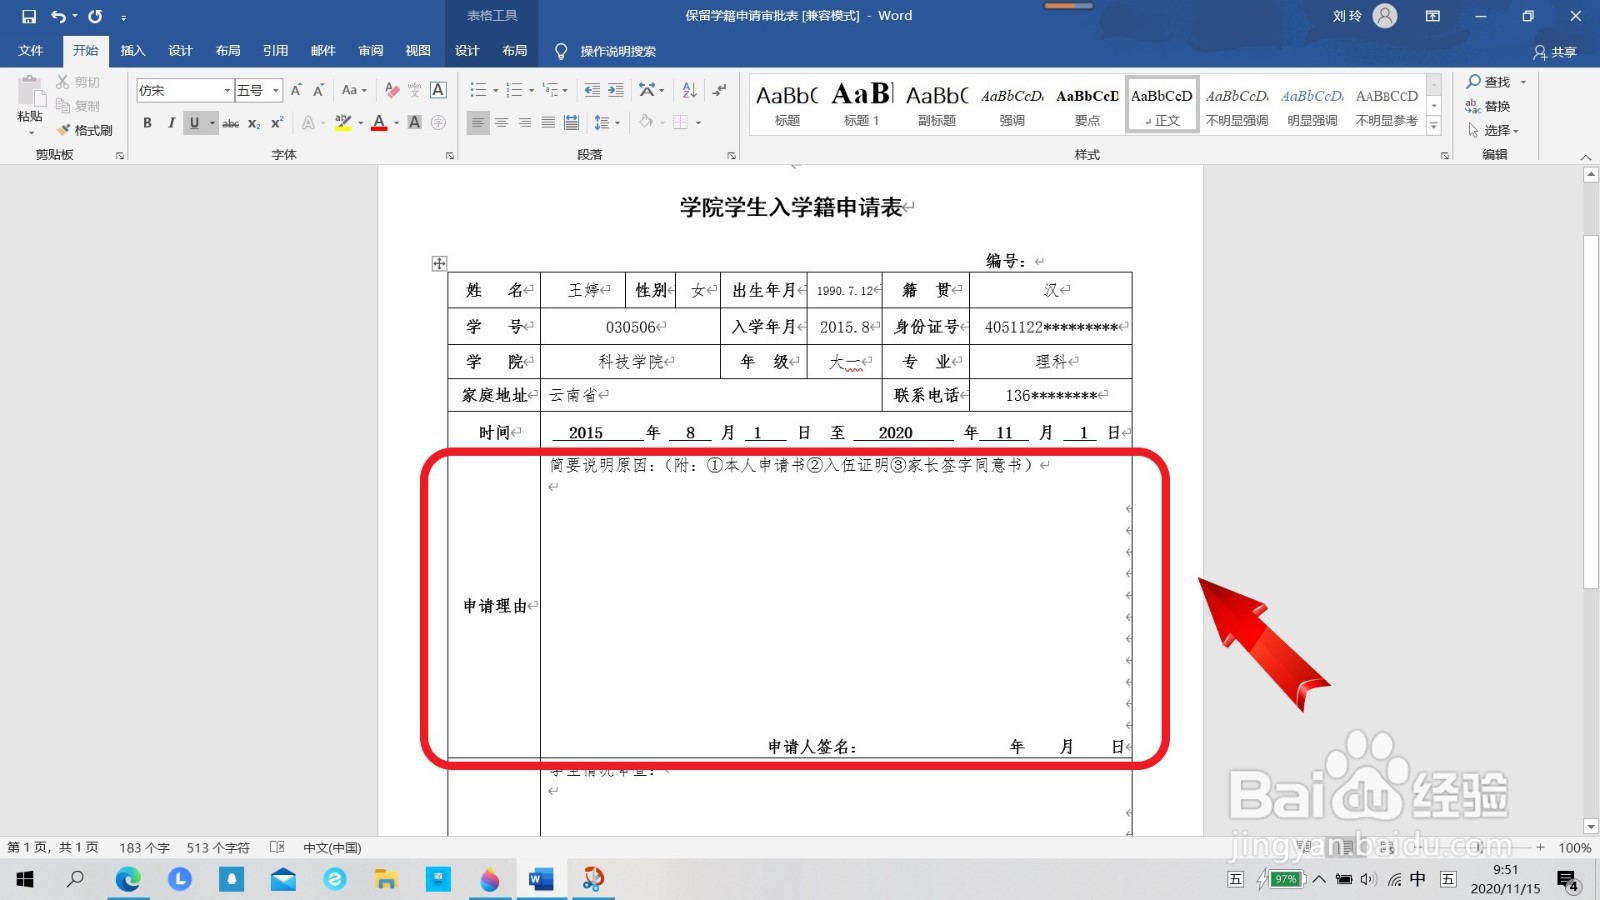Click the Redo/repeat icon
Viewport: 1600px width, 900px height.
(x=95, y=16)
